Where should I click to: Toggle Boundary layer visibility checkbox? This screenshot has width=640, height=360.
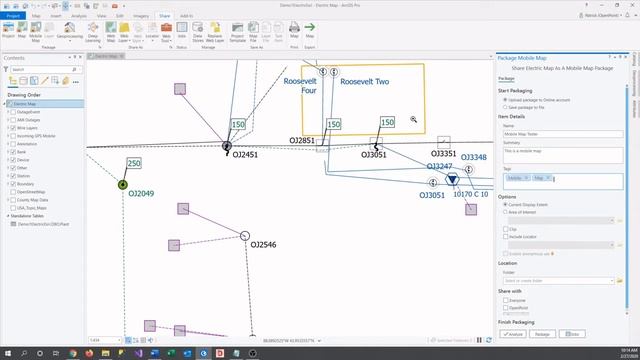pos(13,184)
